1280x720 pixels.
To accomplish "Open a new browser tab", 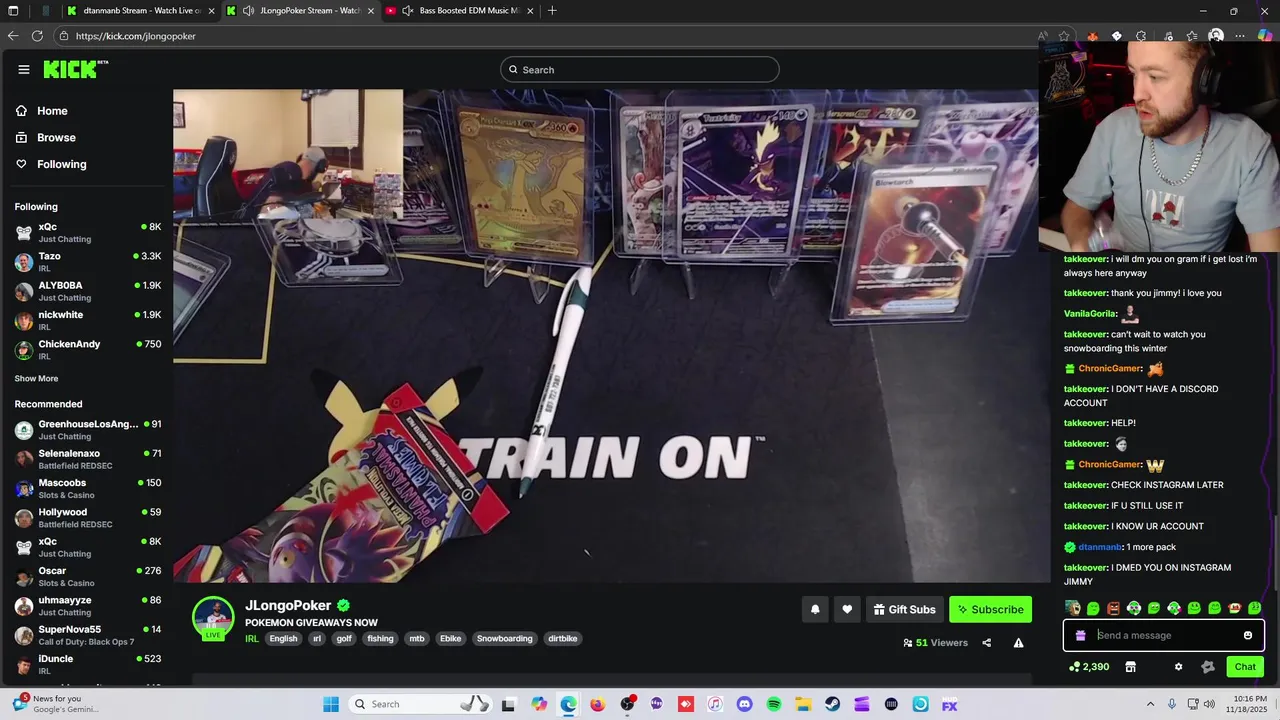I will point(552,11).
